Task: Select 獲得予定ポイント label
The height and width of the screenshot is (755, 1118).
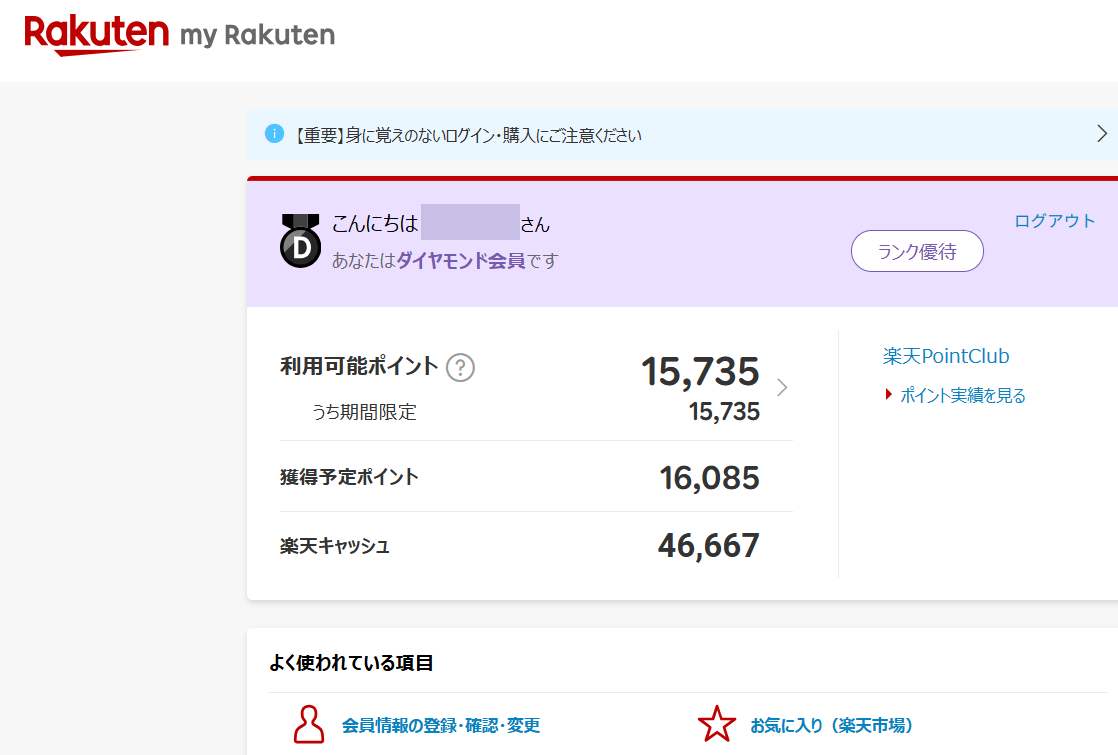Action: (349, 477)
